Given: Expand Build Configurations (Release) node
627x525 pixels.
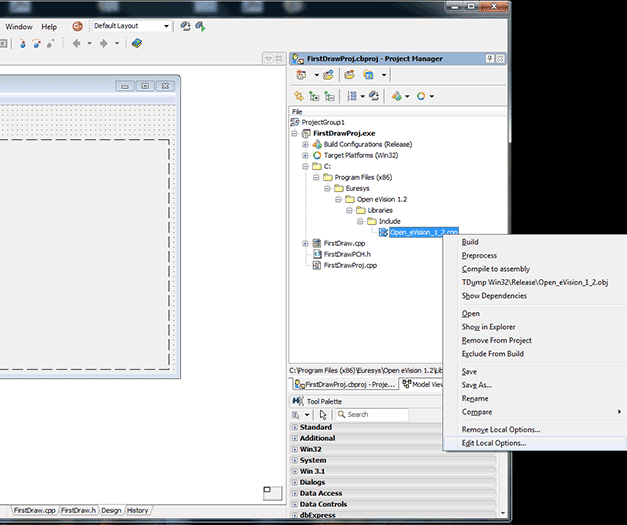Looking at the screenshot, I should click(305, 144).
